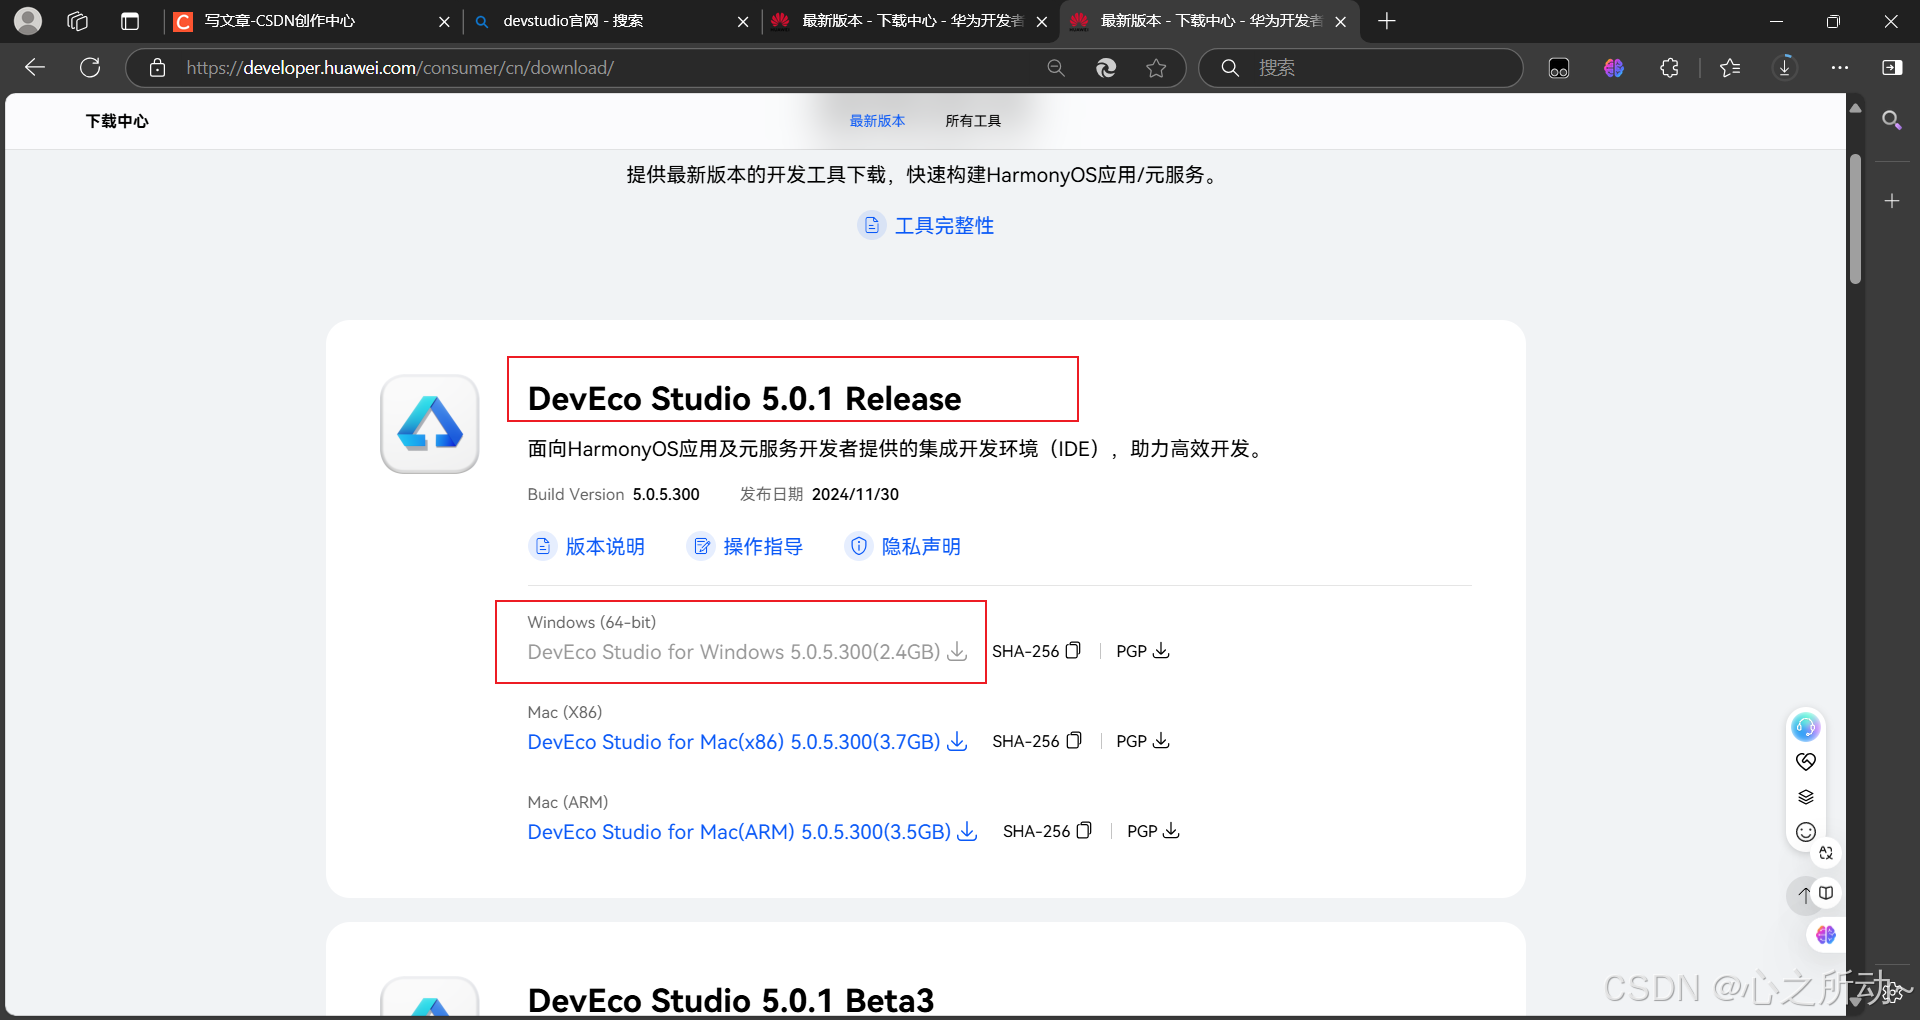Screen dimensions: 1920x1020
Task: Open the browser profile avatar menu
Action: coord(27,20)
